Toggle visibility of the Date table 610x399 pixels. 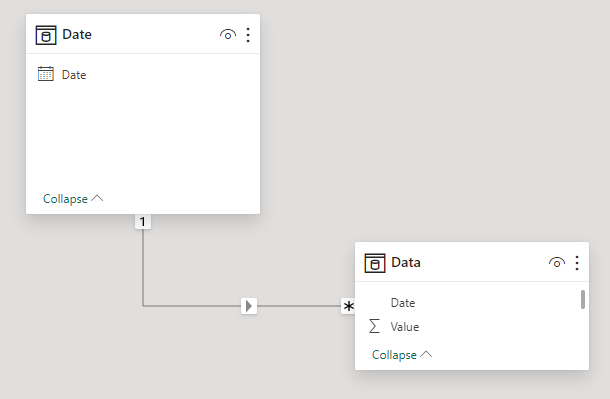pos(228,35)
